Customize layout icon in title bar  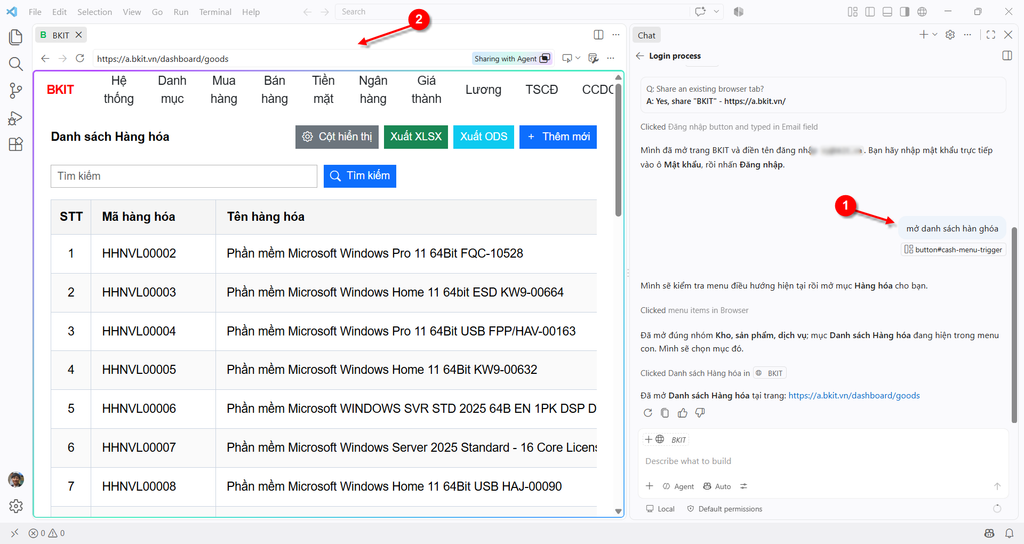click(x=852, y=11)
